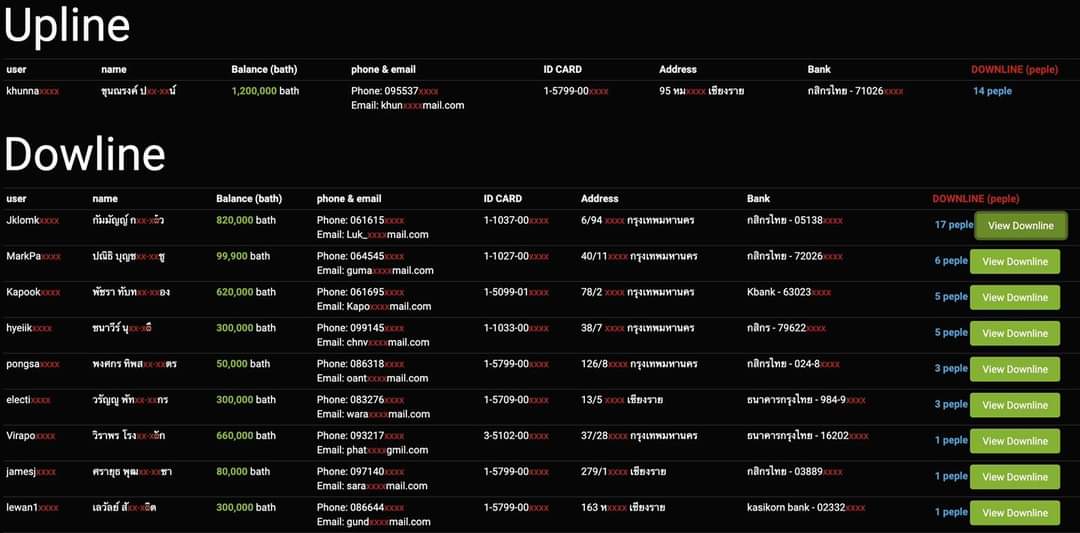Select address beginning 40/11

pos(639,256)
